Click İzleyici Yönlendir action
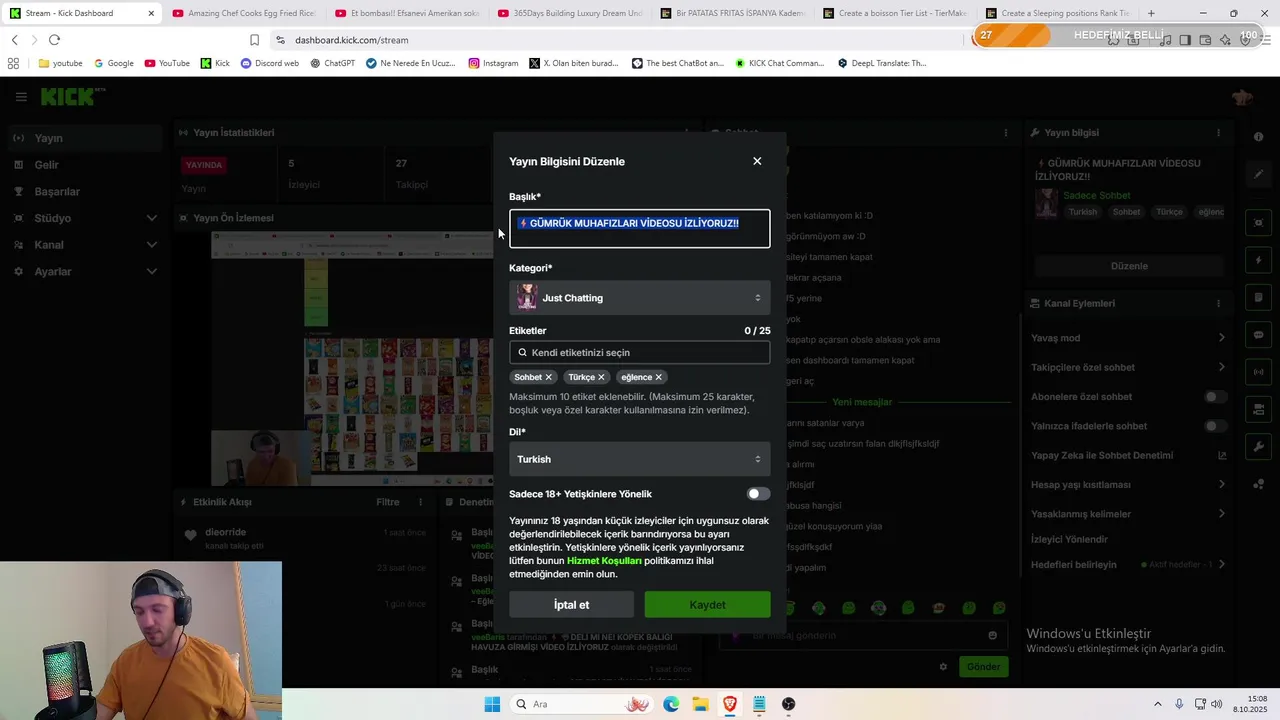This screenshot has height=720, width=1280. 1069,539
